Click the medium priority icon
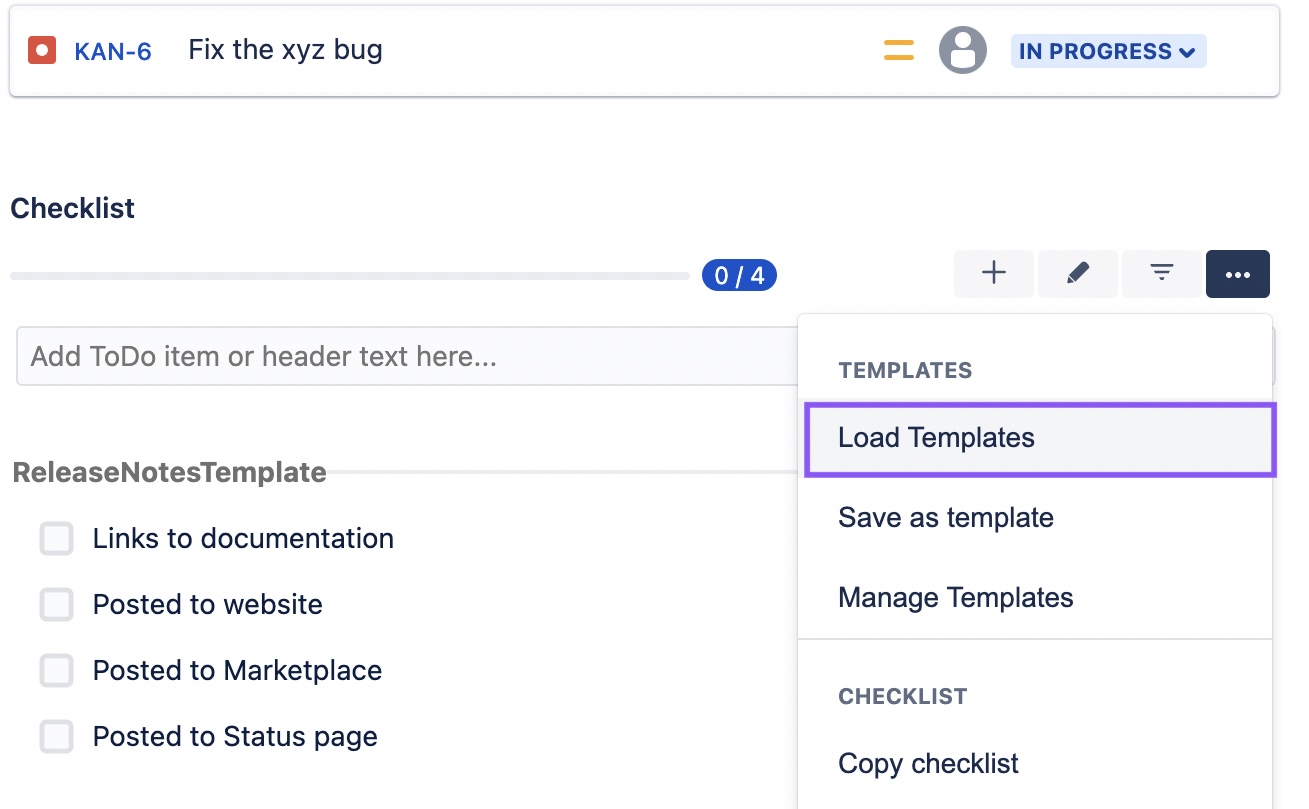This screenshot has height=809, width=1309. pos(899,50)
